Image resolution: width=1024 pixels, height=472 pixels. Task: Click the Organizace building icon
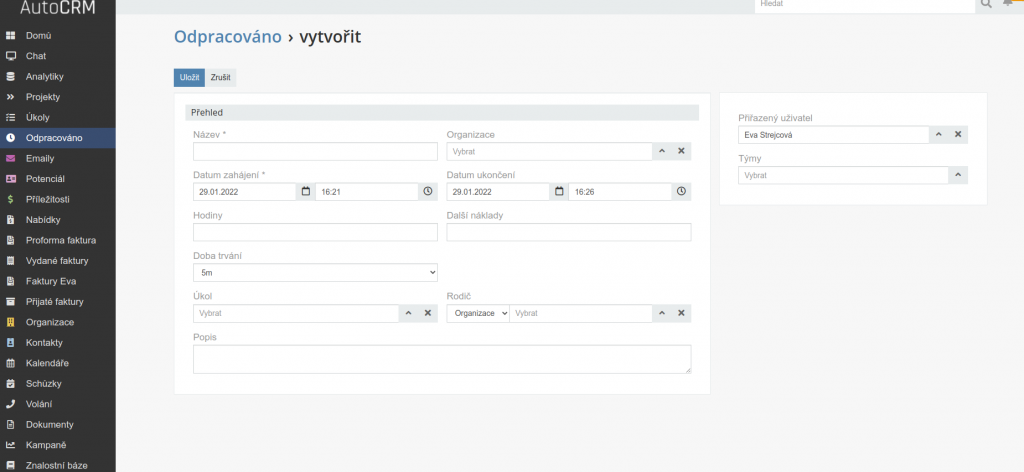click(x=10, y=322)
